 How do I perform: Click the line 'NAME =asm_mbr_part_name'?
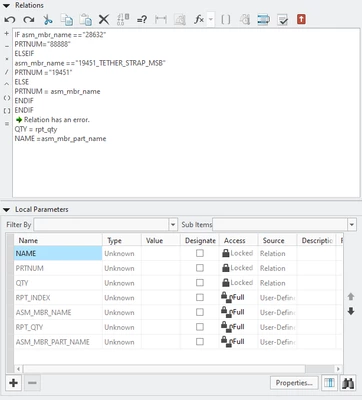[x=60, y=139]
